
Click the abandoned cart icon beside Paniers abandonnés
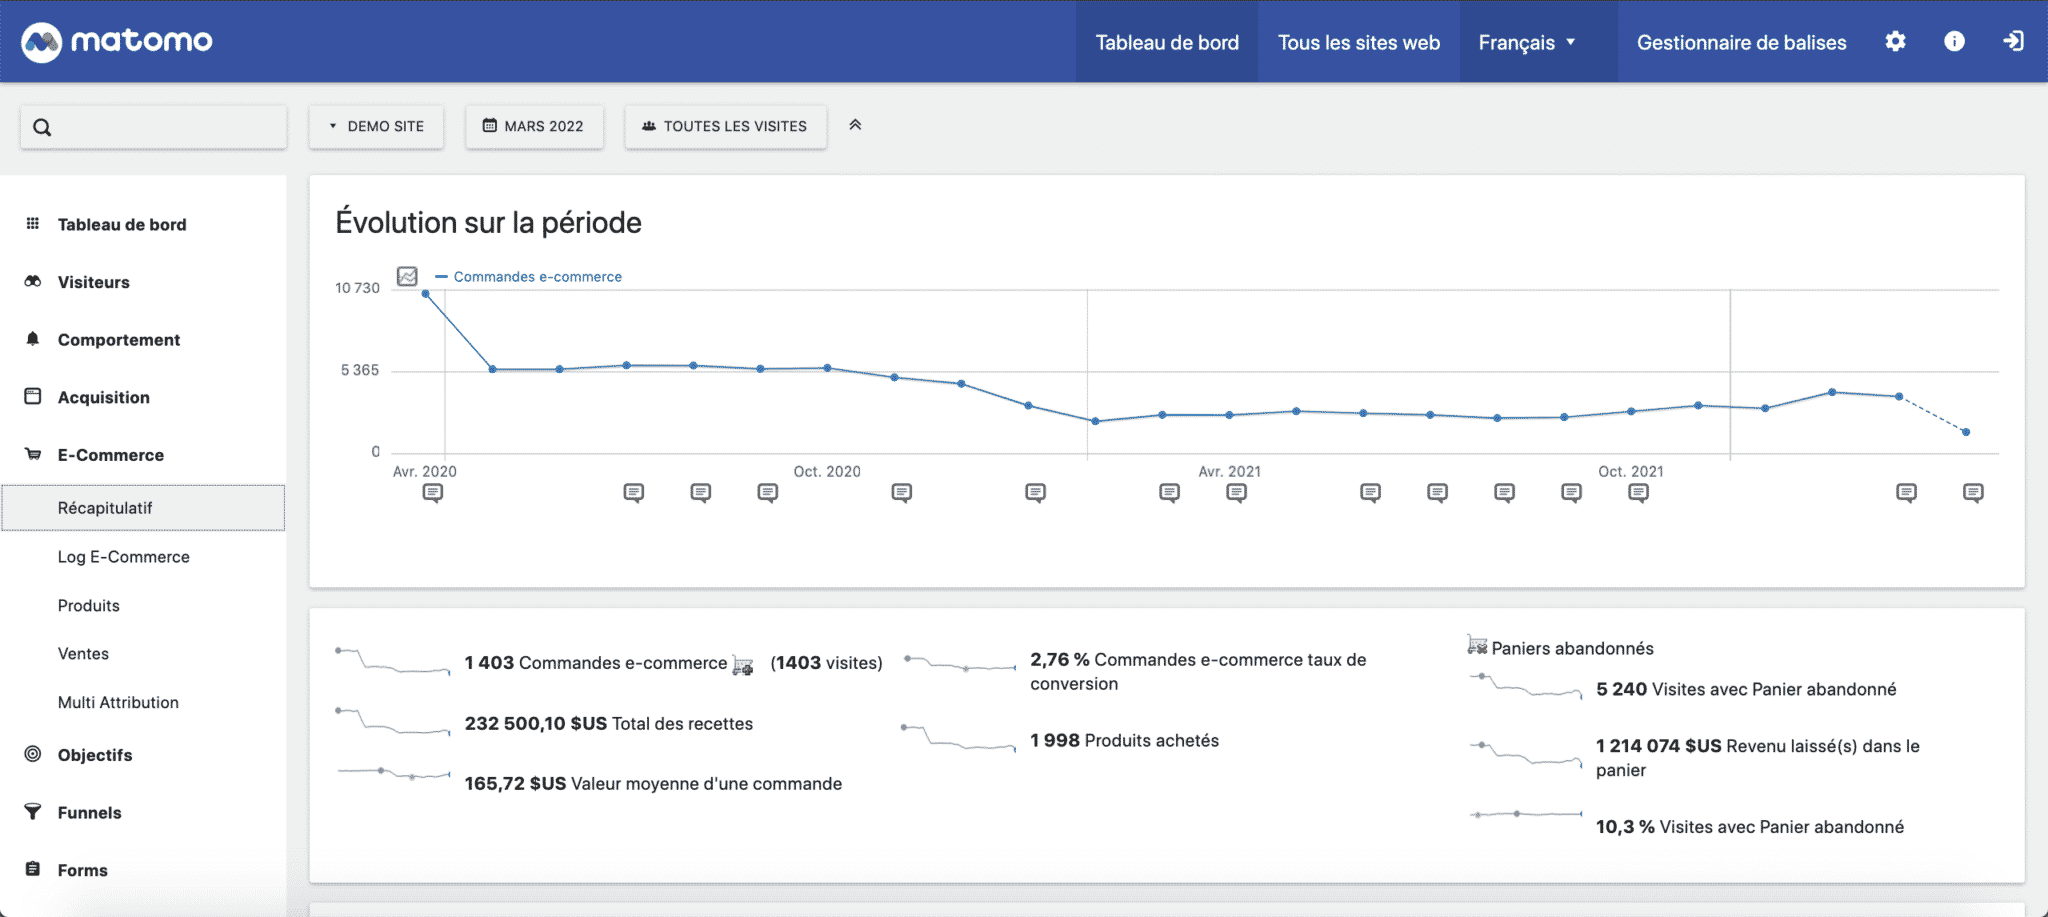pyautogui.click(x=1476, y=646)
